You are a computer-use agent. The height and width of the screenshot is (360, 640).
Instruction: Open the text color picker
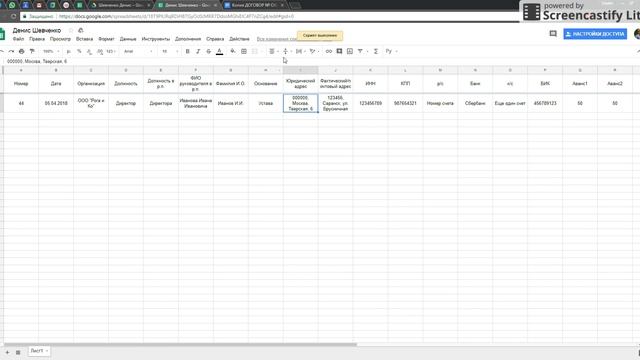[220, 51]
